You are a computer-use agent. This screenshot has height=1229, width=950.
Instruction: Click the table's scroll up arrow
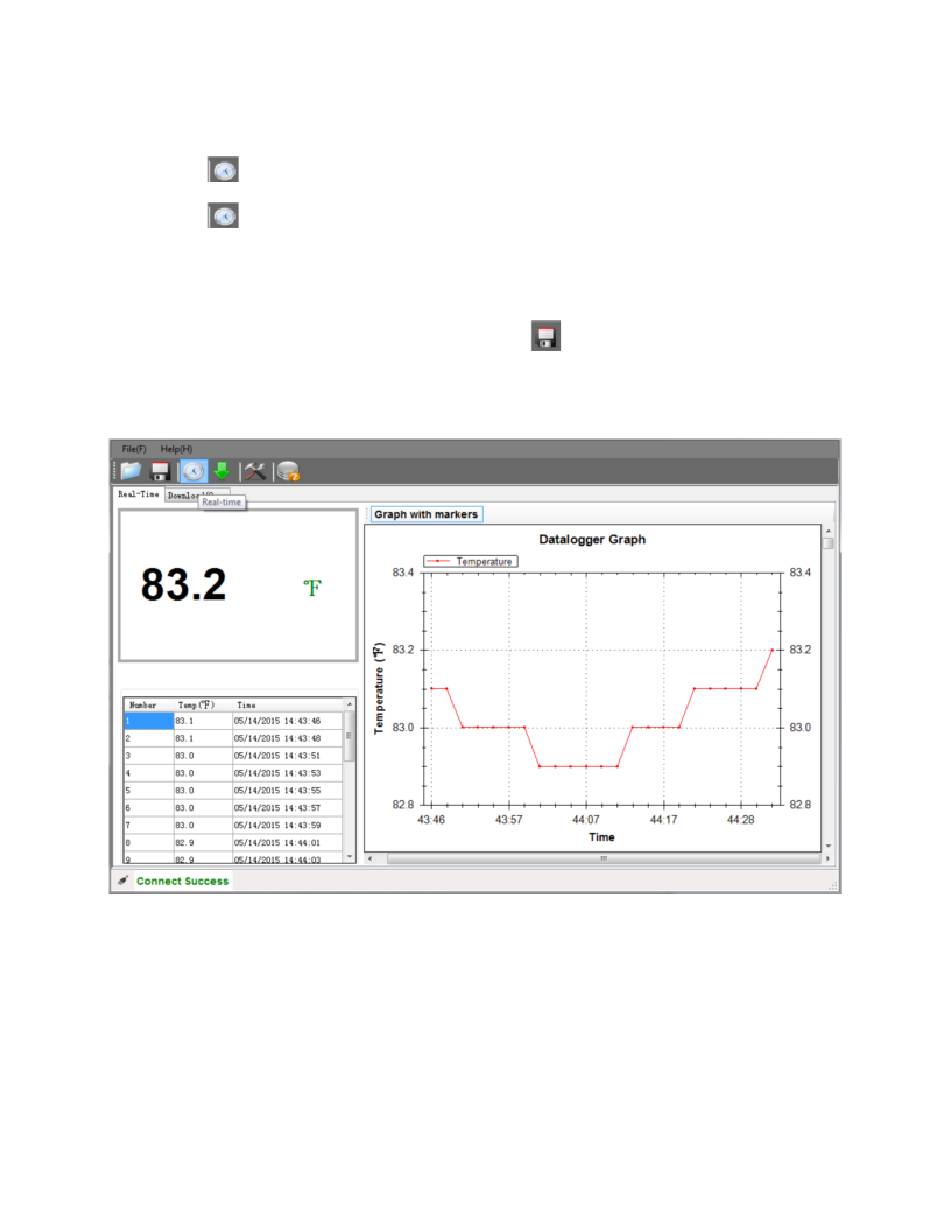tap(349, 704)
